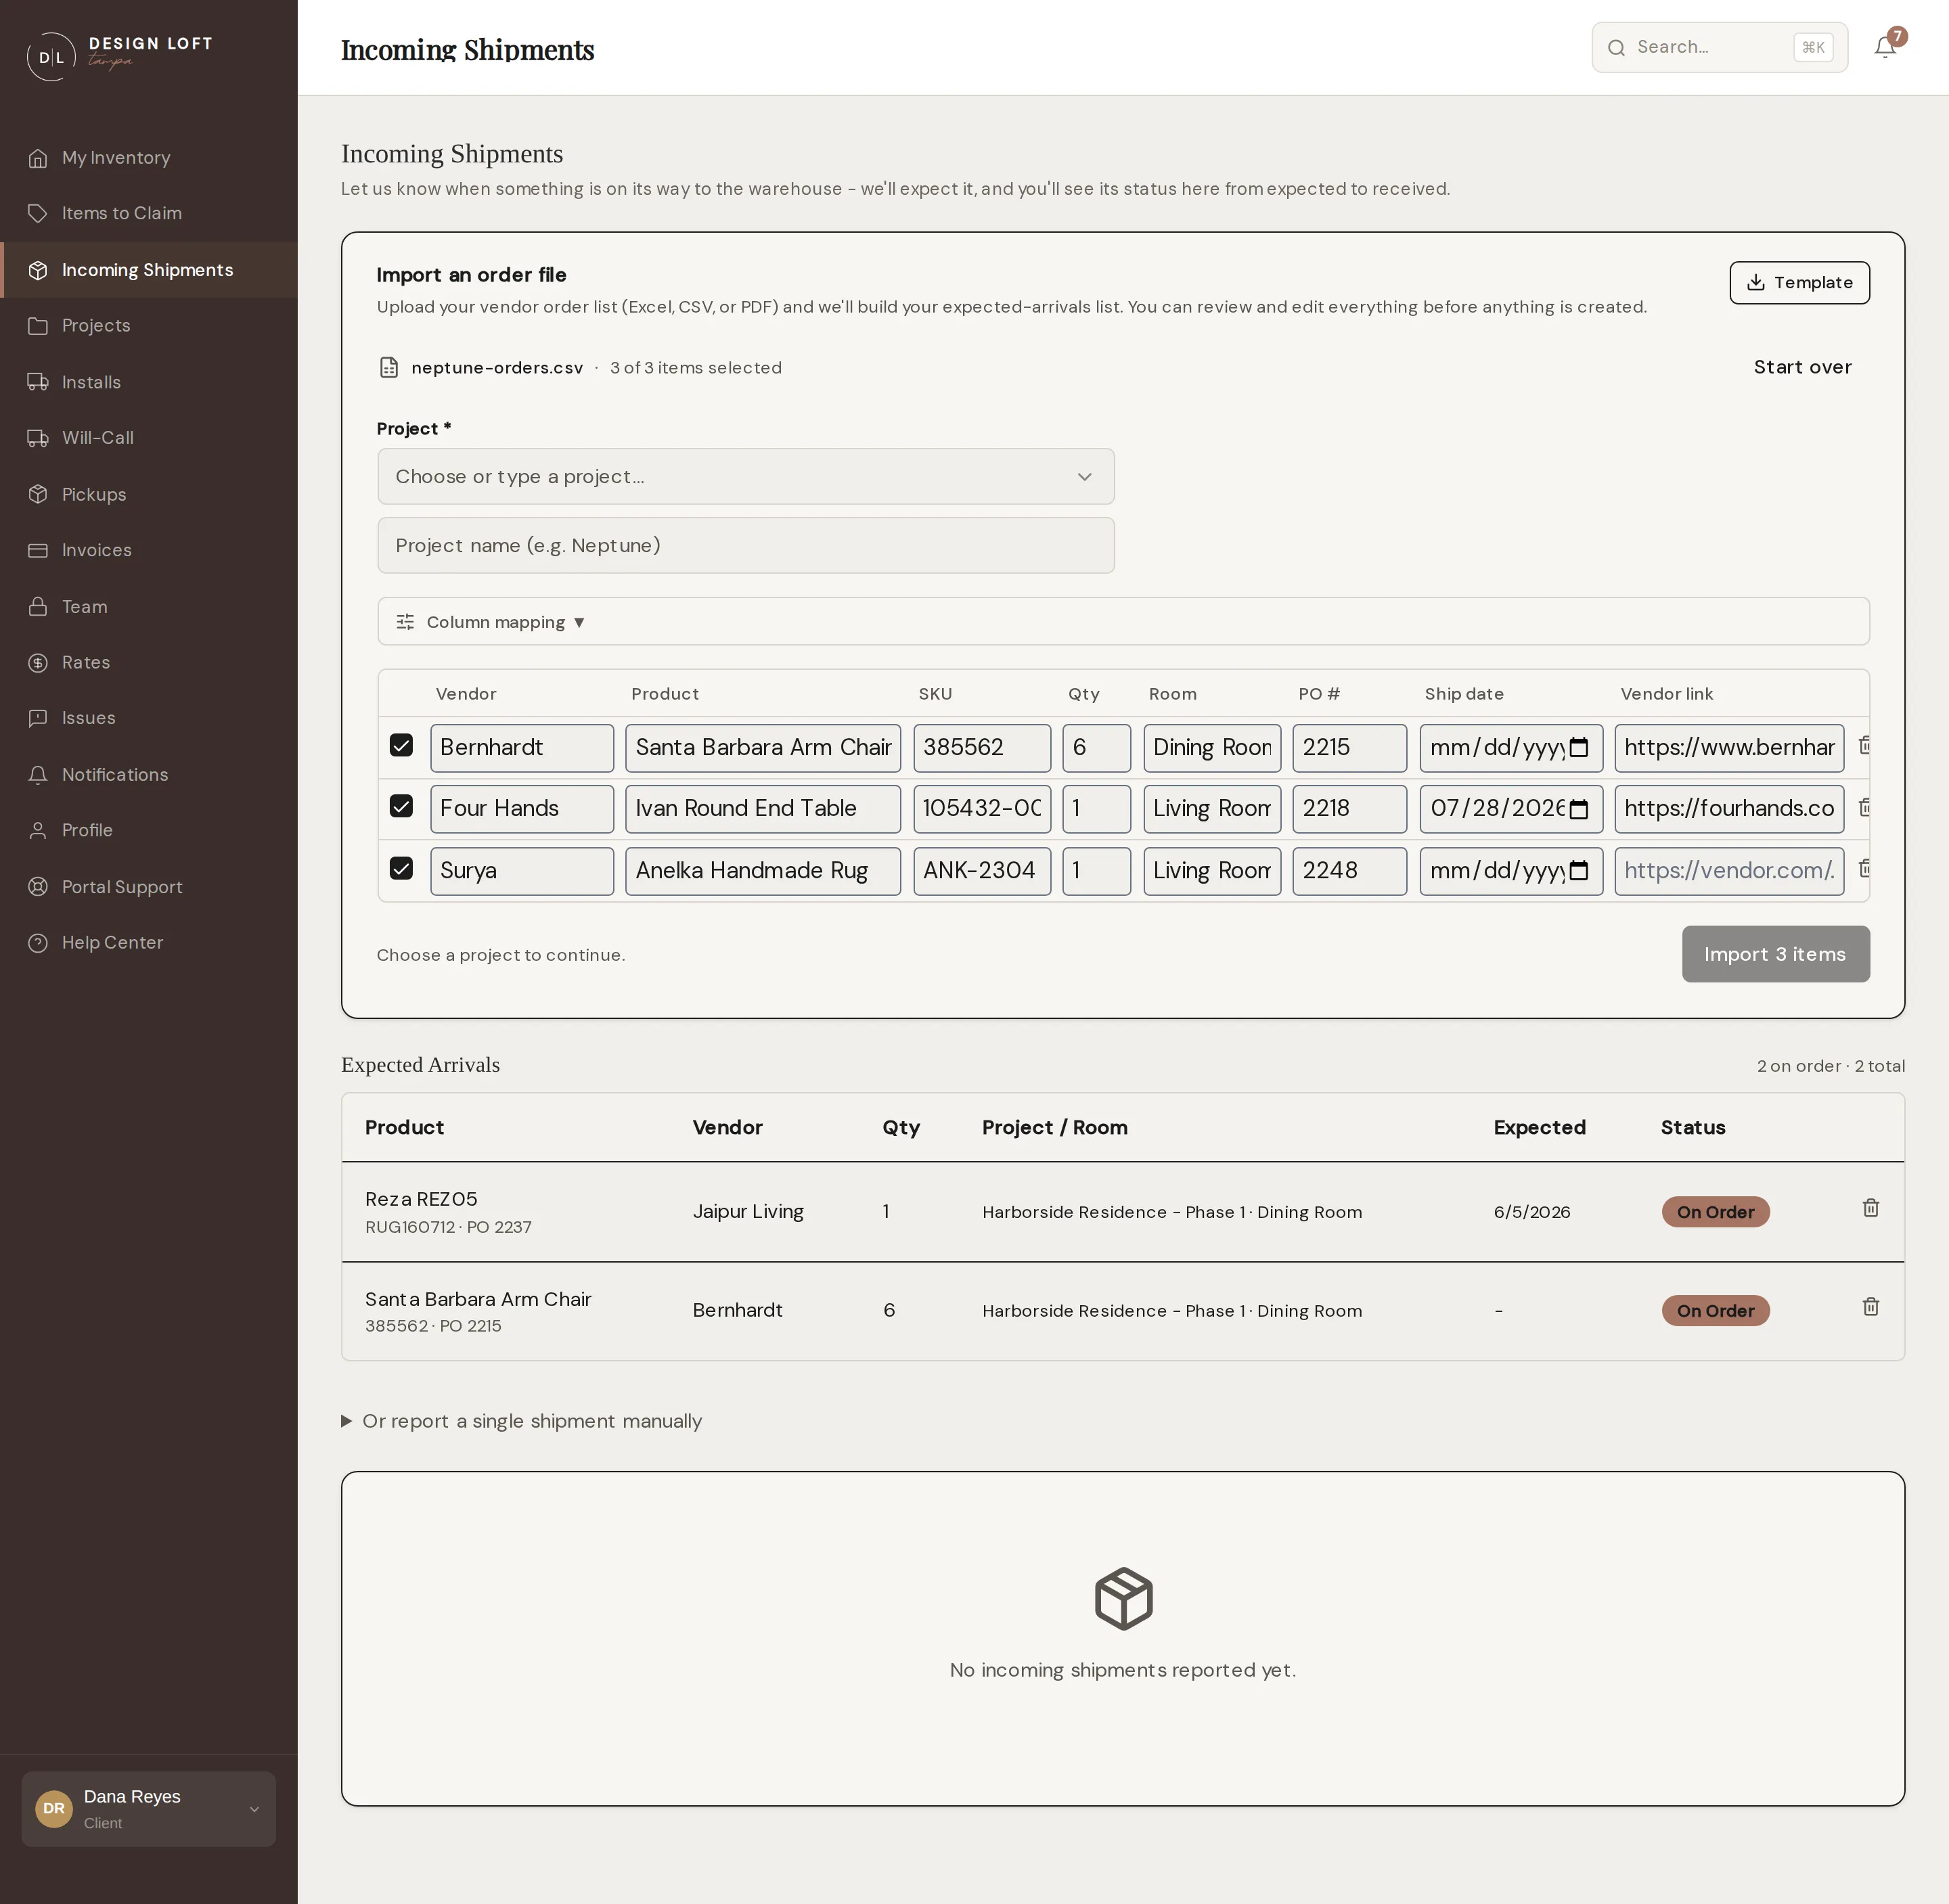This screenshot has height=1904, width=1949.
Task: Uncheck the Bernhardt row checkbox
Action: 401,746
